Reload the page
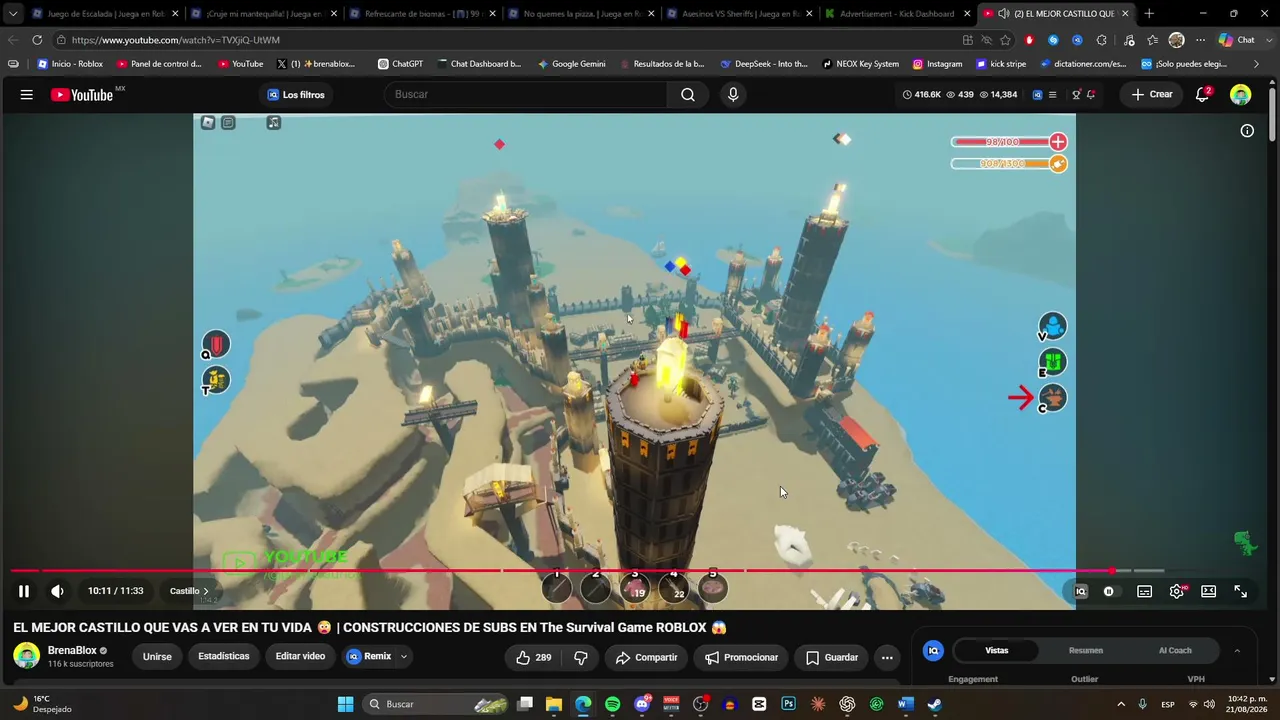This screenshot has width=1280, height=720. point(37,40)
